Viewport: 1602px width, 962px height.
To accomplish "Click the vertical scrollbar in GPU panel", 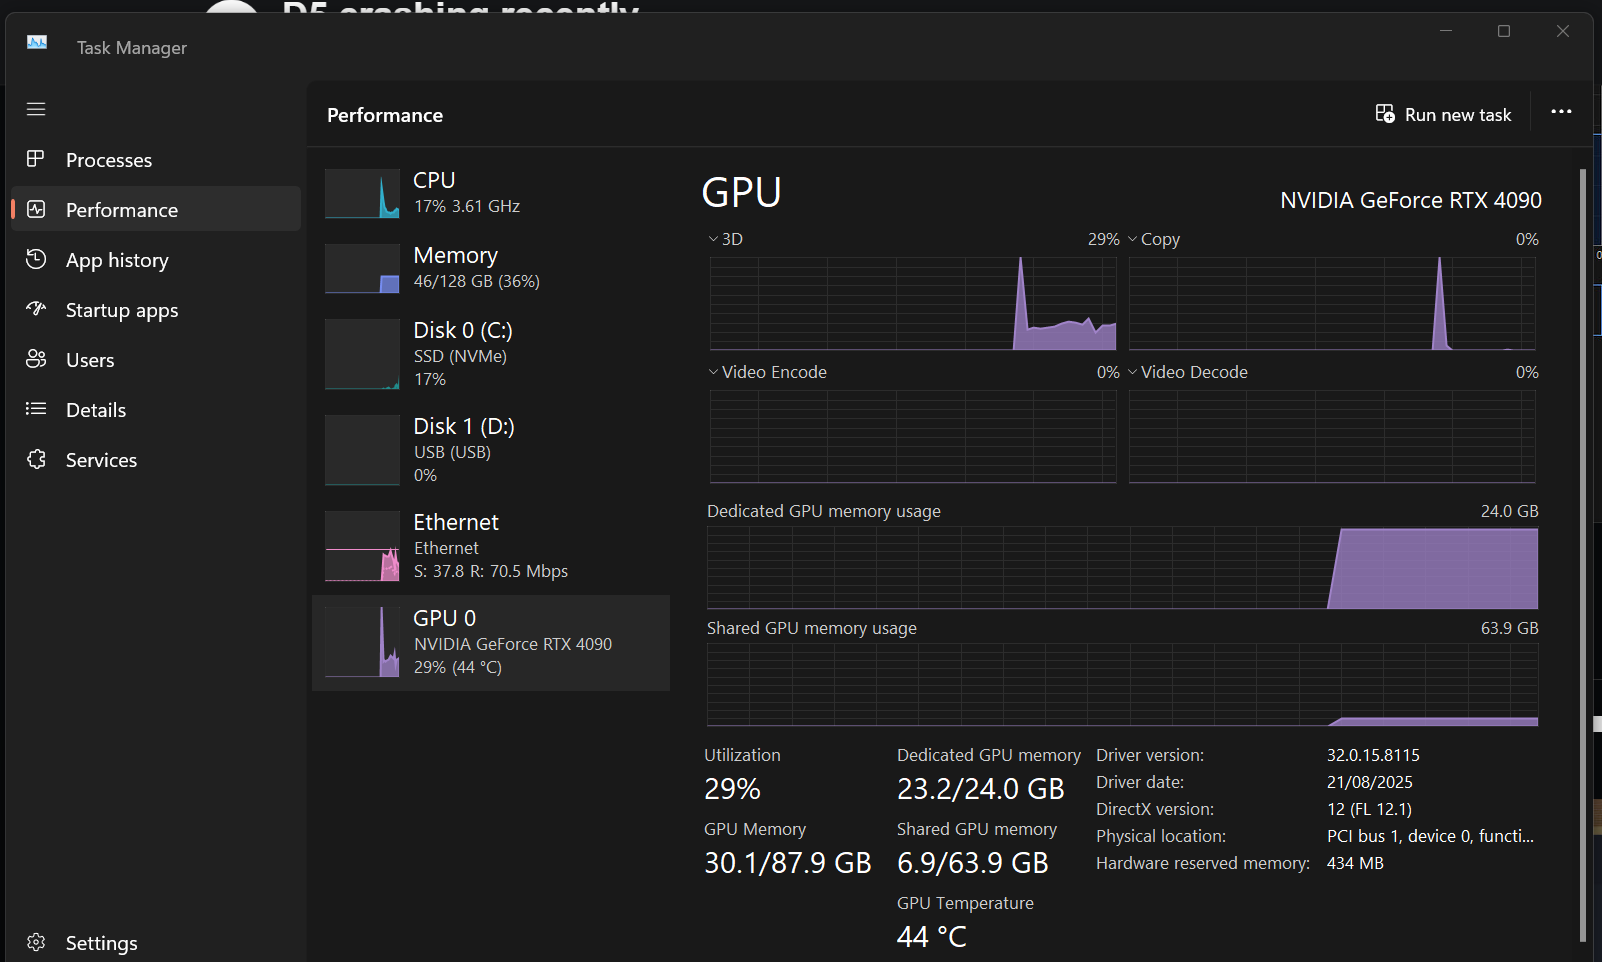I will tap(1582, 555).
